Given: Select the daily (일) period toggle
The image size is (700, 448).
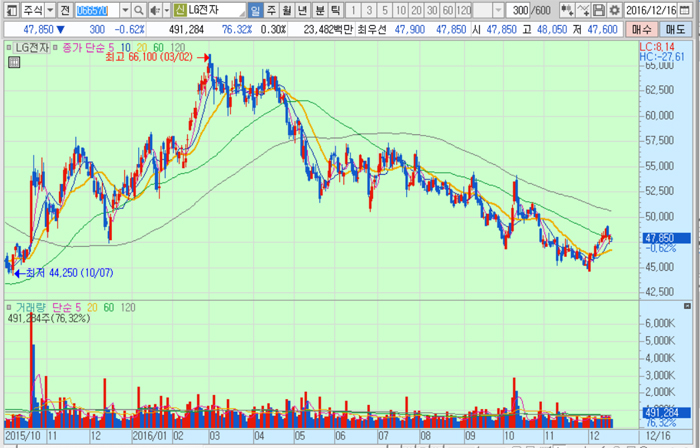Looking at the screenshot, I should coord(257,9).
